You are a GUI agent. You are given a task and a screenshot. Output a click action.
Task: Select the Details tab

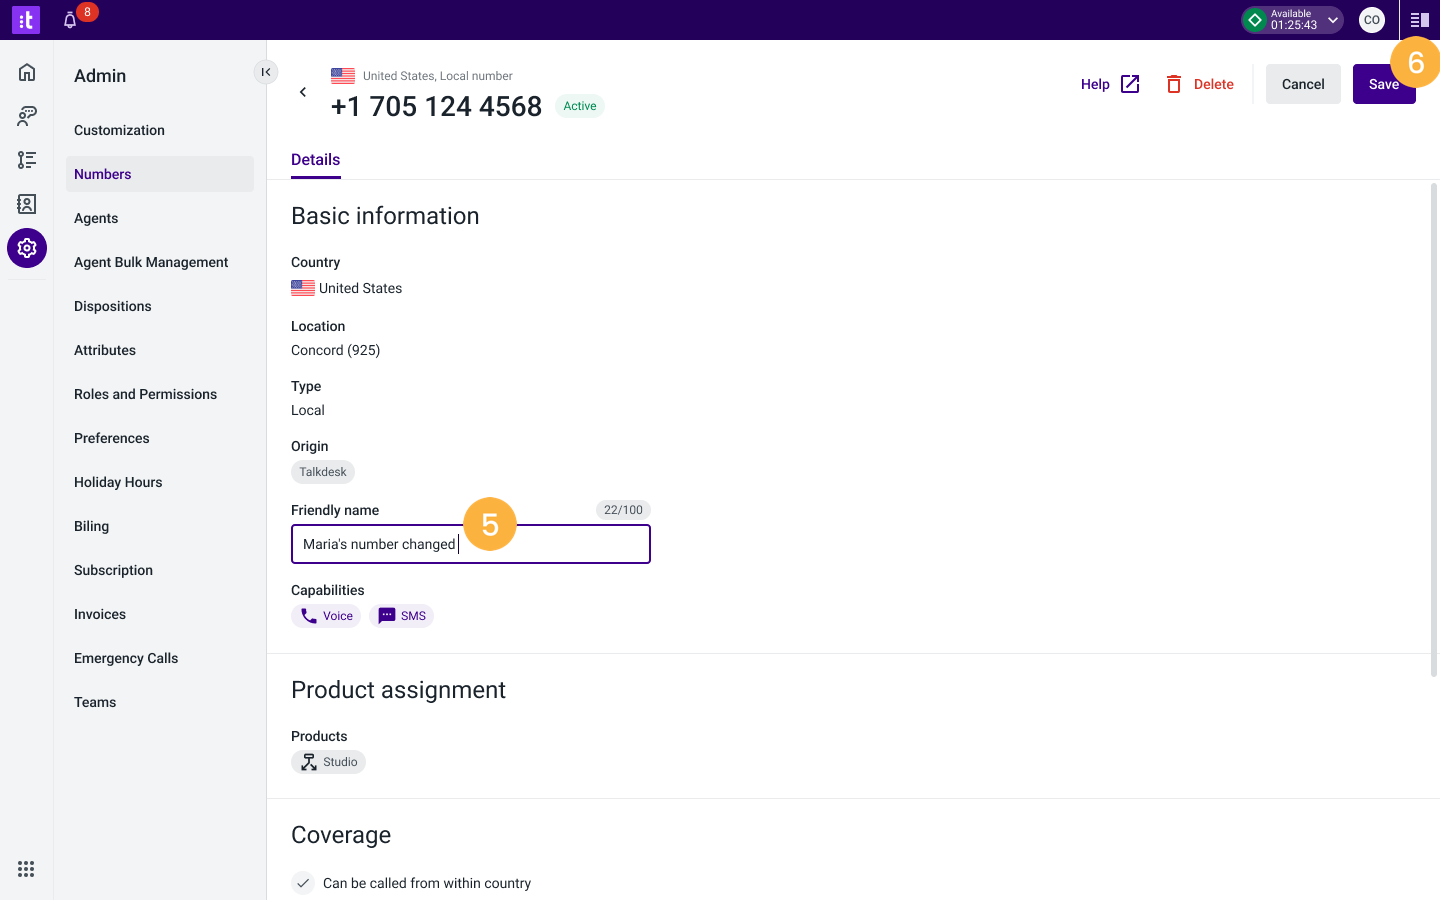click(x=316, y=160)
